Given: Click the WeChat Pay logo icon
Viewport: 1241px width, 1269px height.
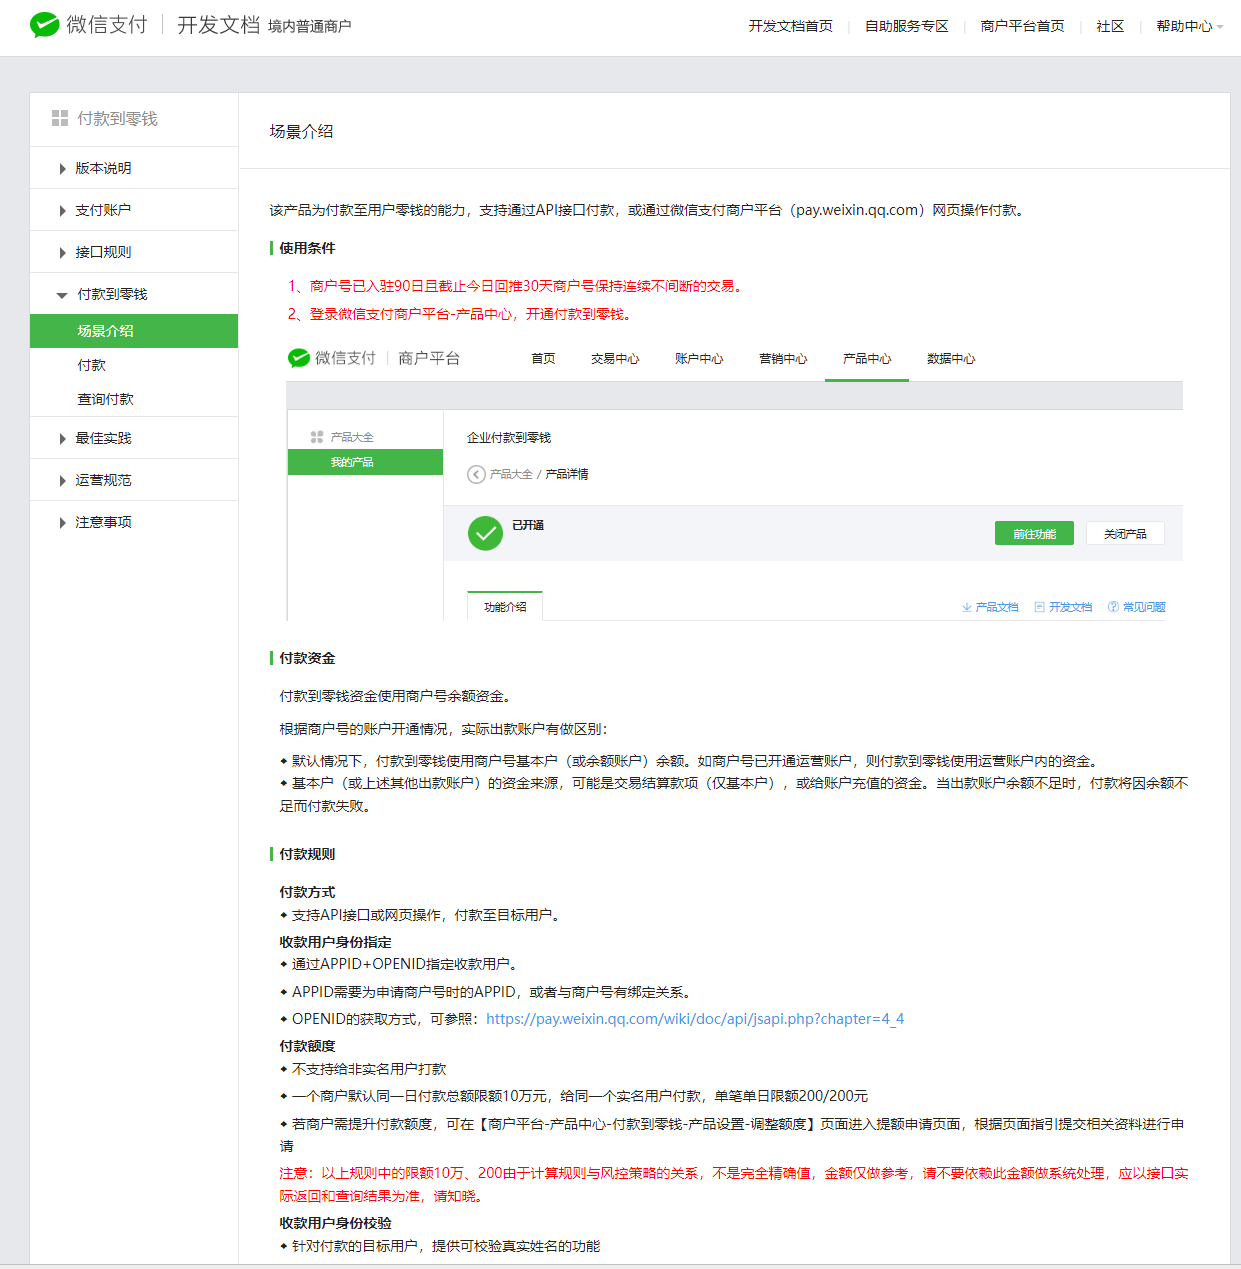Looking at the screenshot, I should [45, 25].
